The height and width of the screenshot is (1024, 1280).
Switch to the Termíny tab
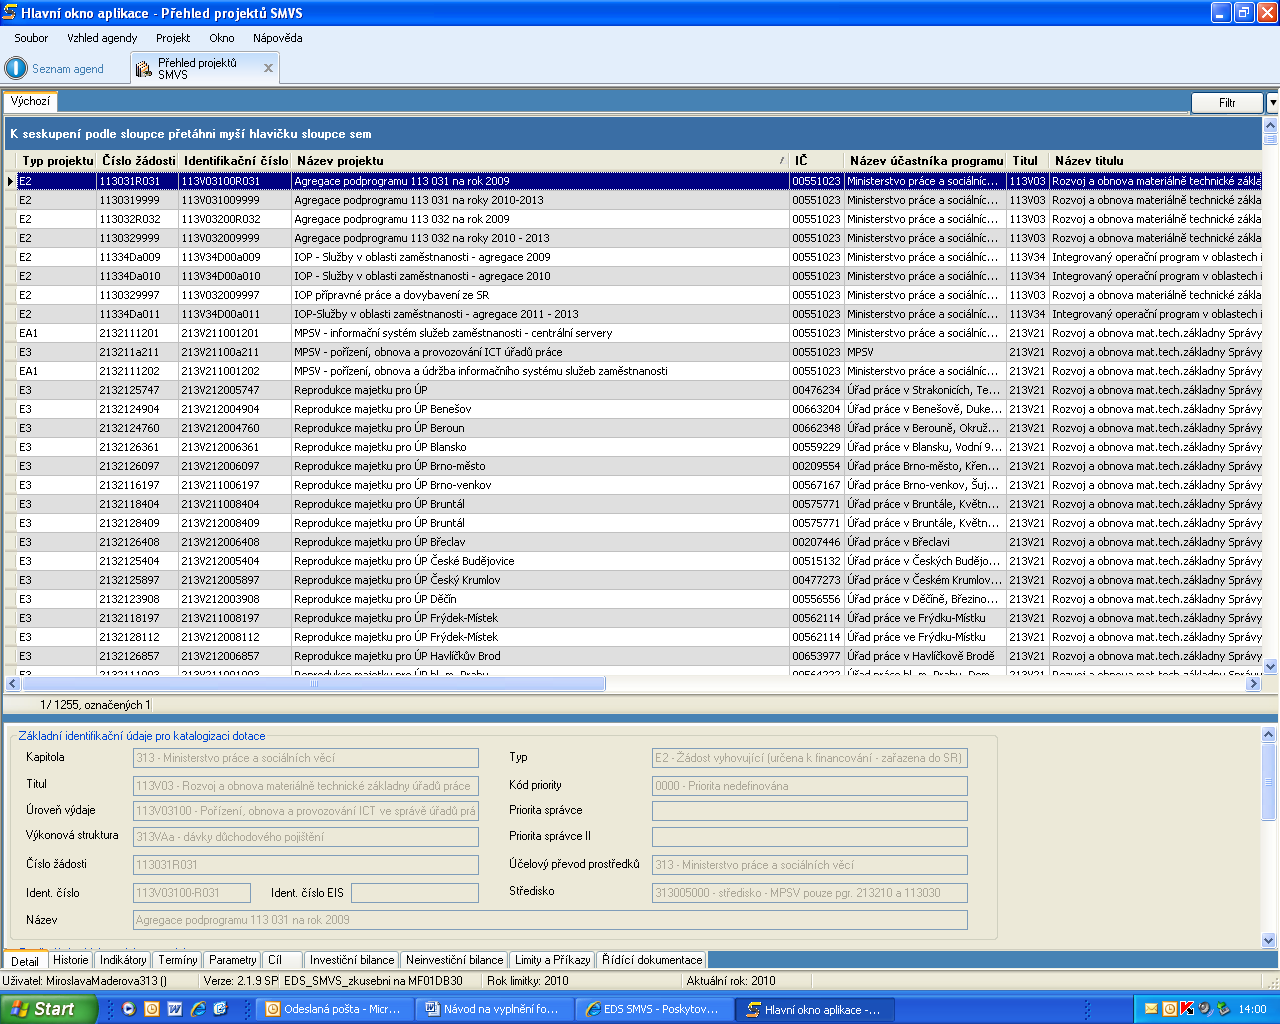tap(178, 960)
